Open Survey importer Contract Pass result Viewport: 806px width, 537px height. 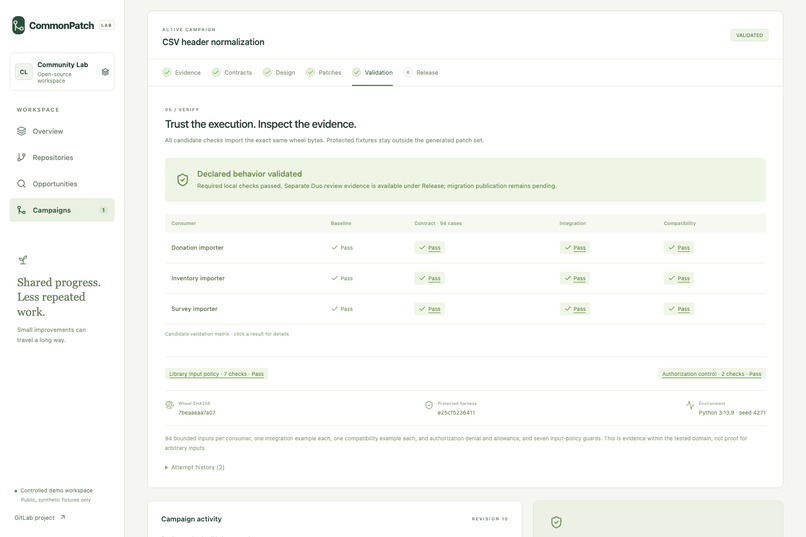[430, 309]
